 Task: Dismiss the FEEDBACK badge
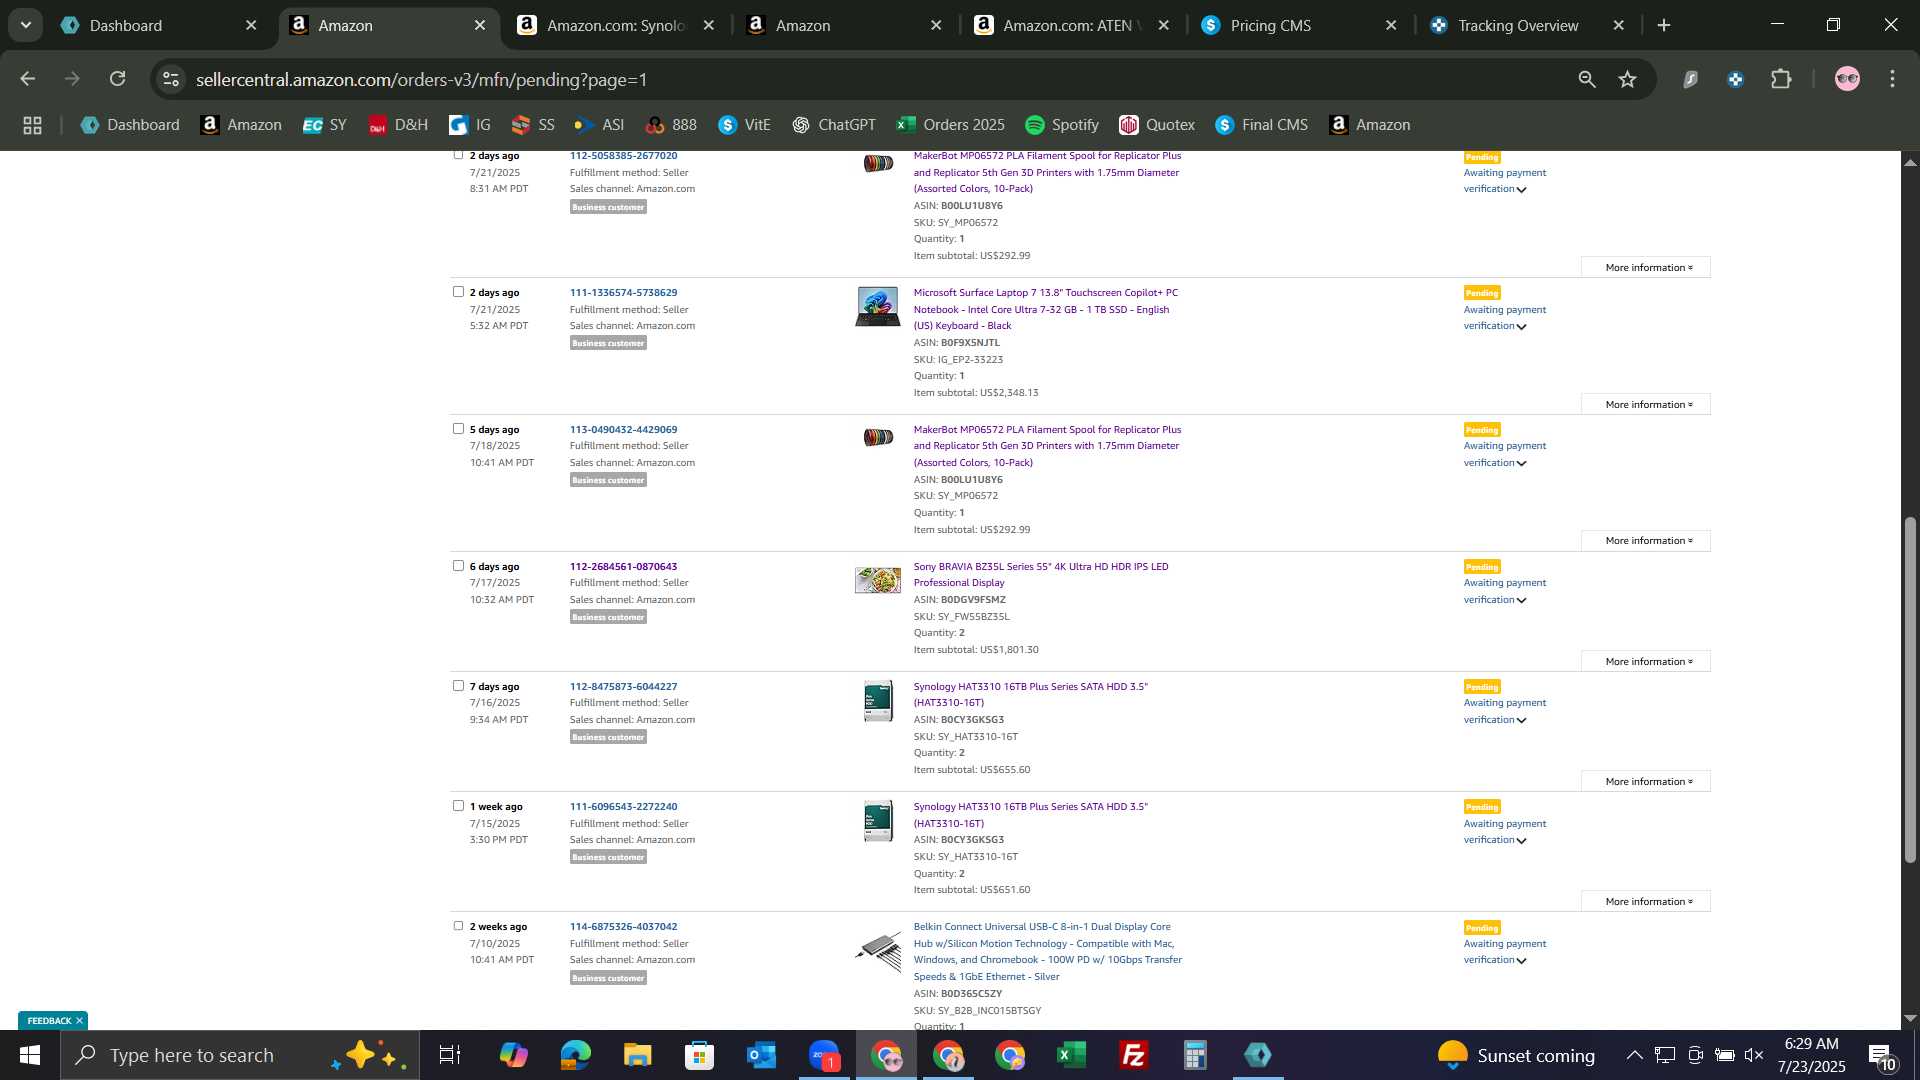tap(79, 1020)
